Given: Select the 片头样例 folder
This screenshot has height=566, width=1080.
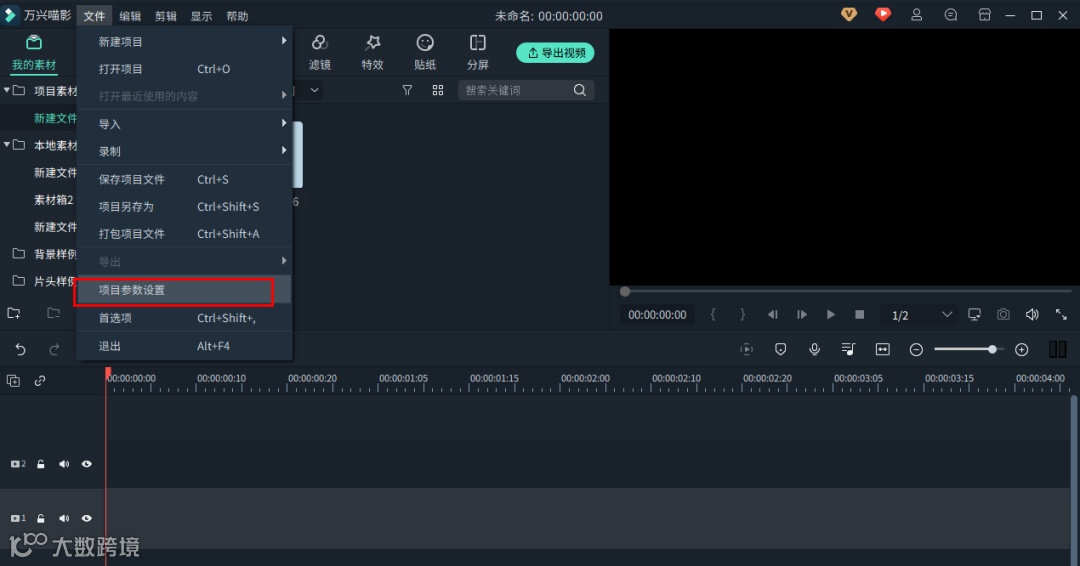Looking at the screenshot, I should click(x=44, y=281).
